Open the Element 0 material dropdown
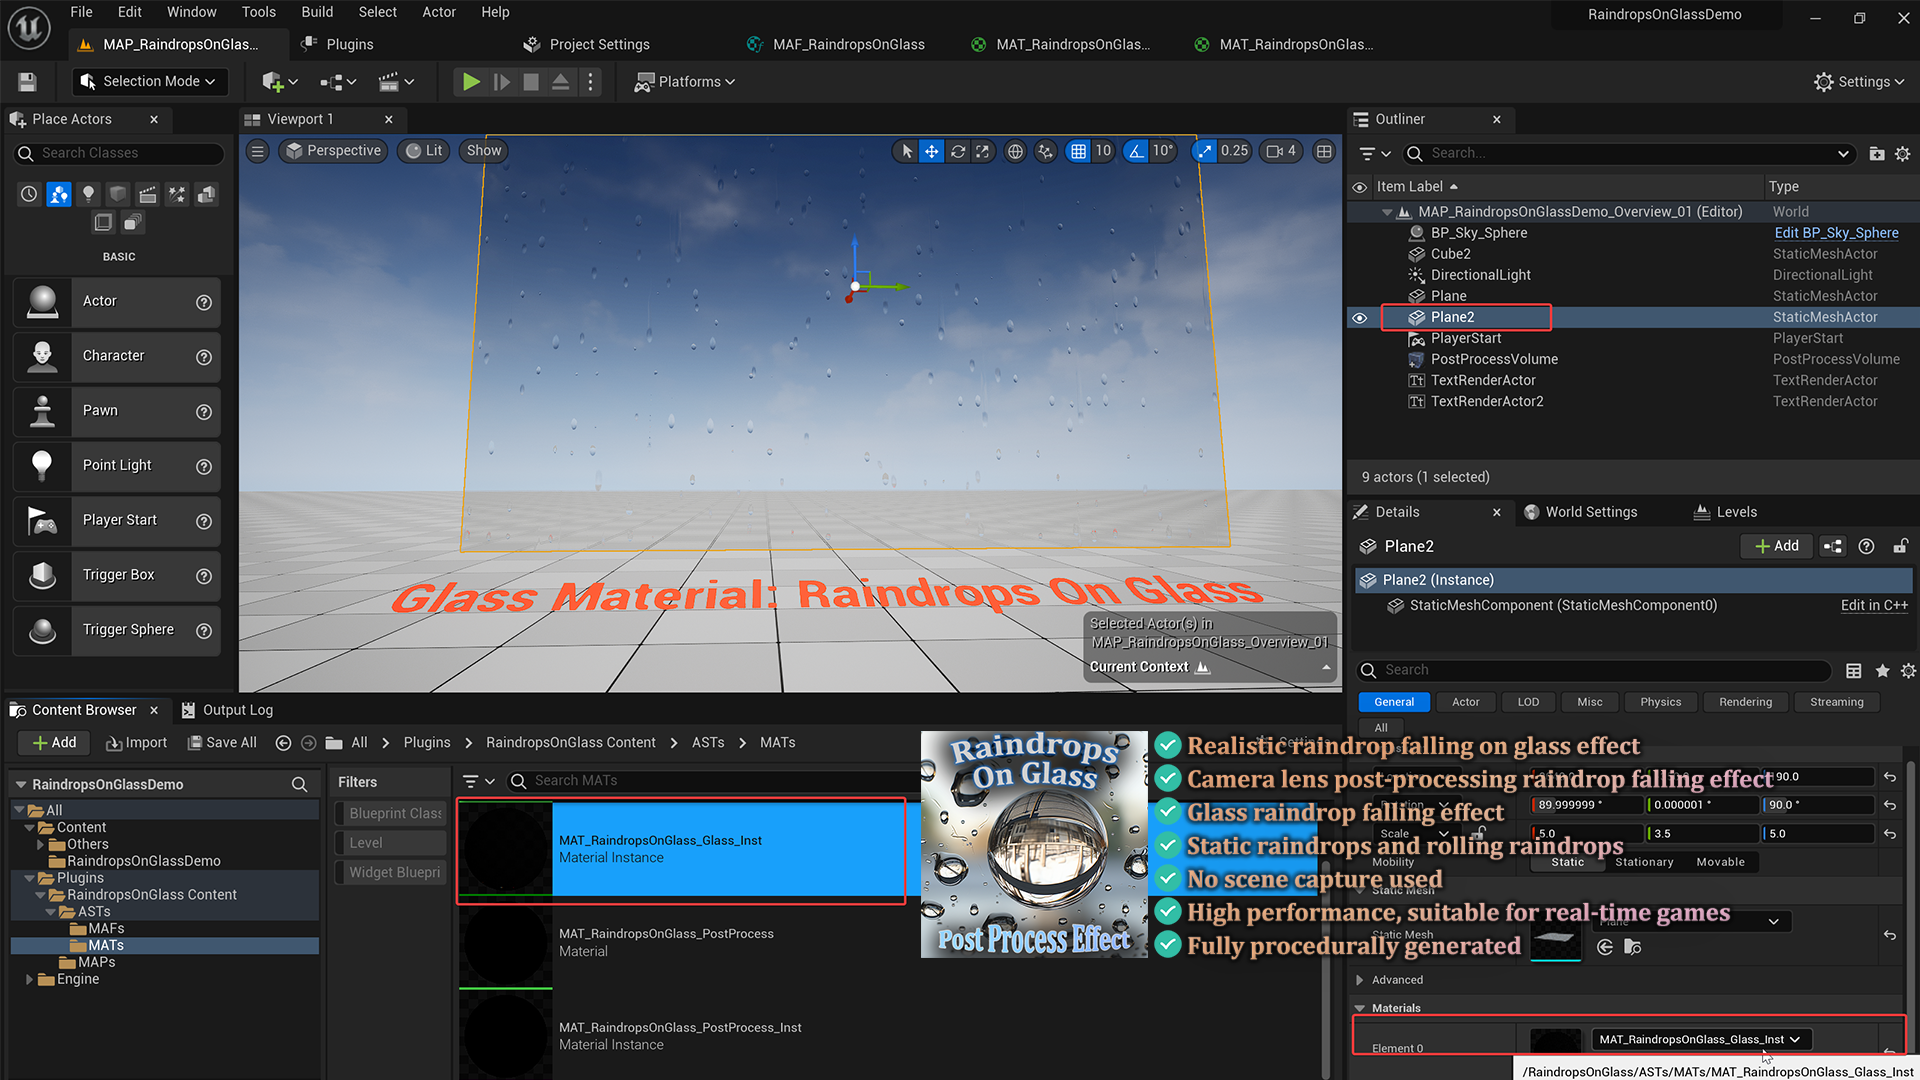 (1699, 1039)
